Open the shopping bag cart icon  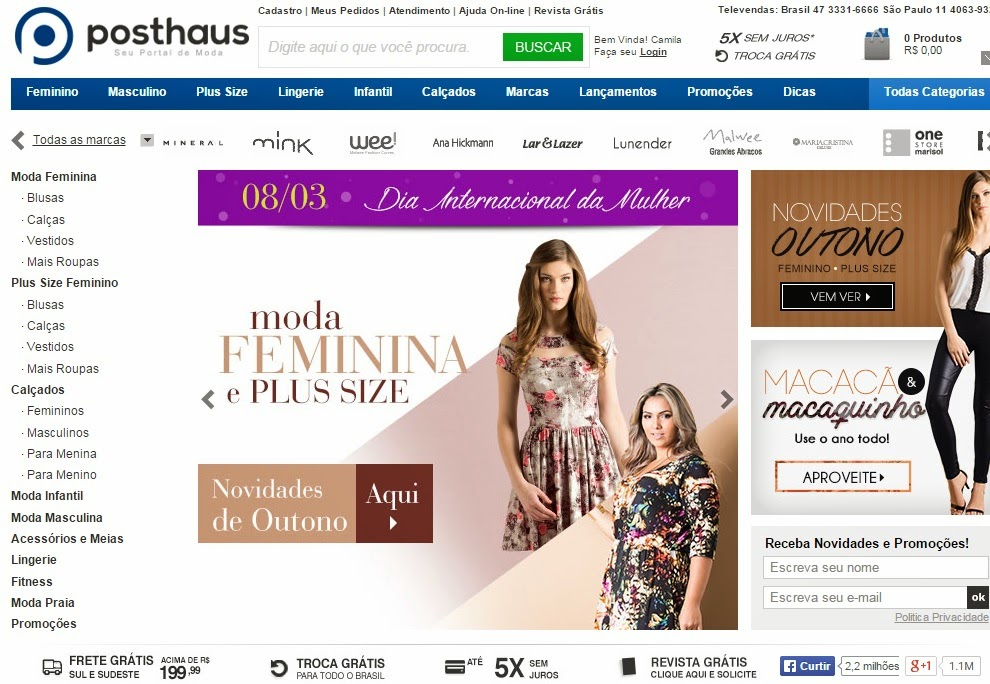point(876,44)
